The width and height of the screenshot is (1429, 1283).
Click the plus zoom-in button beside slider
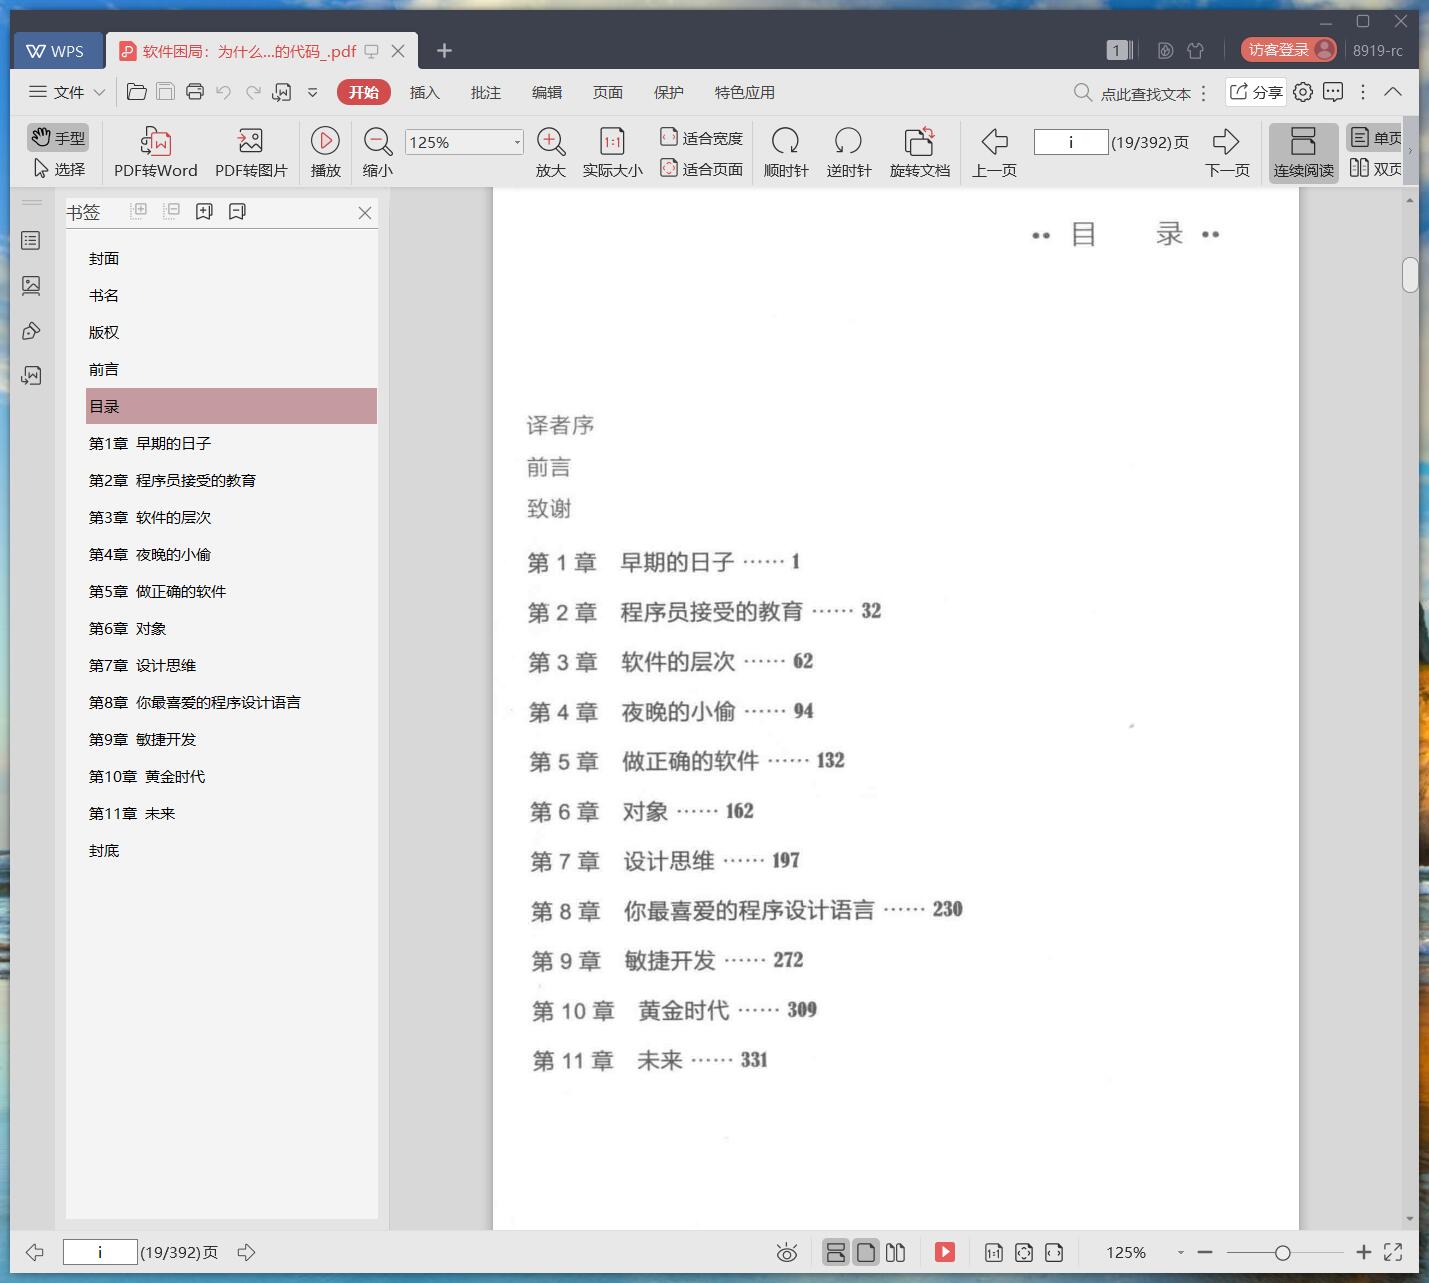[x=1363, y=1252]
